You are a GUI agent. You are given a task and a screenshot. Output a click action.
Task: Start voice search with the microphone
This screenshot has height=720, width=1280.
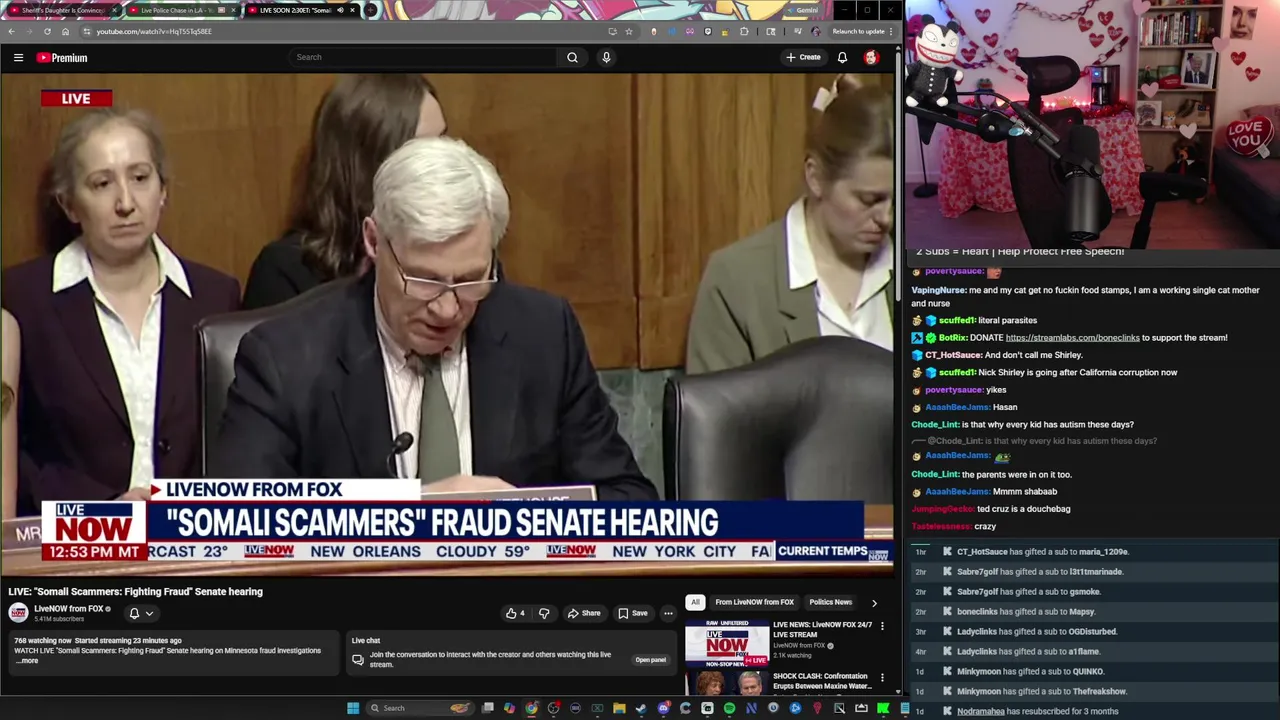pos(606,57)
